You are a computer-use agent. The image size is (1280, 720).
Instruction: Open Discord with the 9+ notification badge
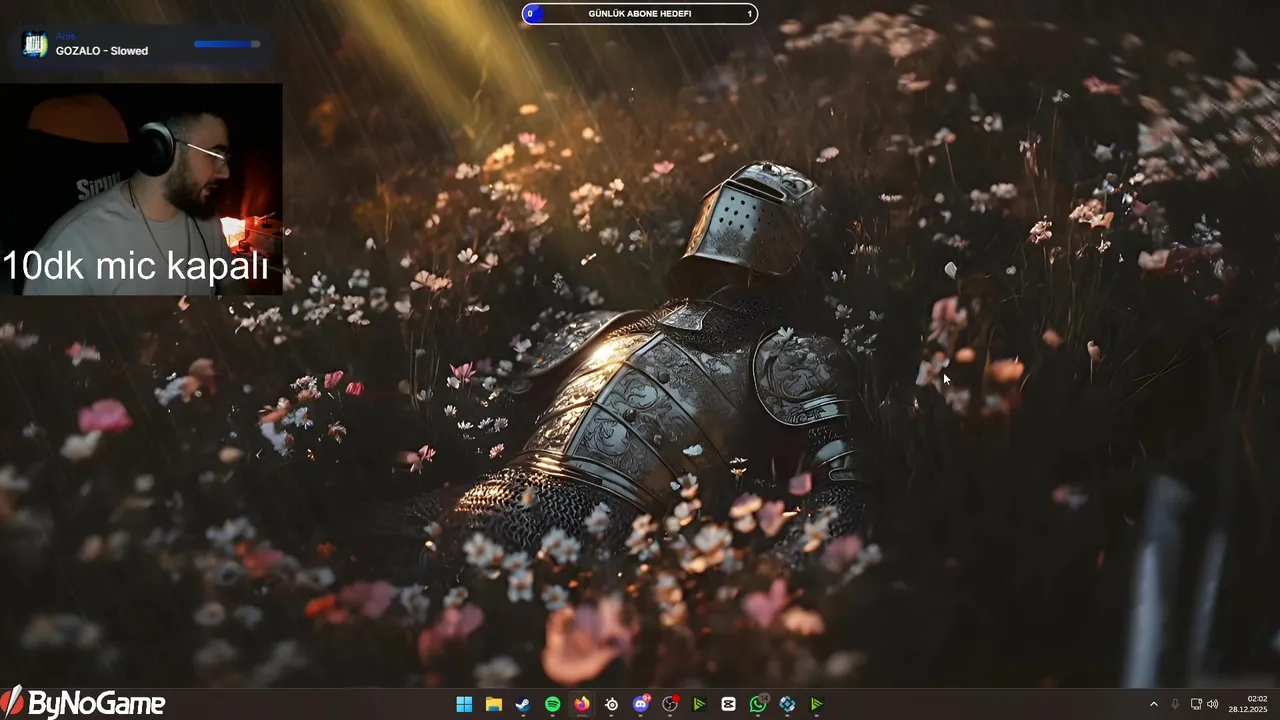pyautogui.click(x=641, y=704)
